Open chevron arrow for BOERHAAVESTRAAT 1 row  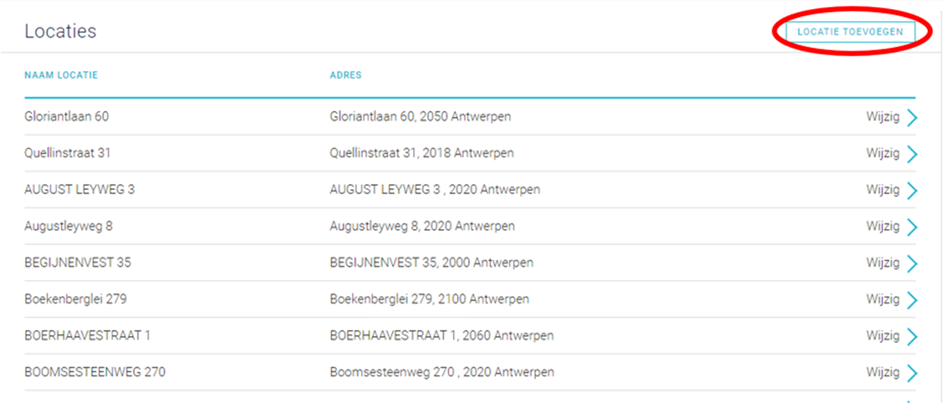click(x=912, y=336)
